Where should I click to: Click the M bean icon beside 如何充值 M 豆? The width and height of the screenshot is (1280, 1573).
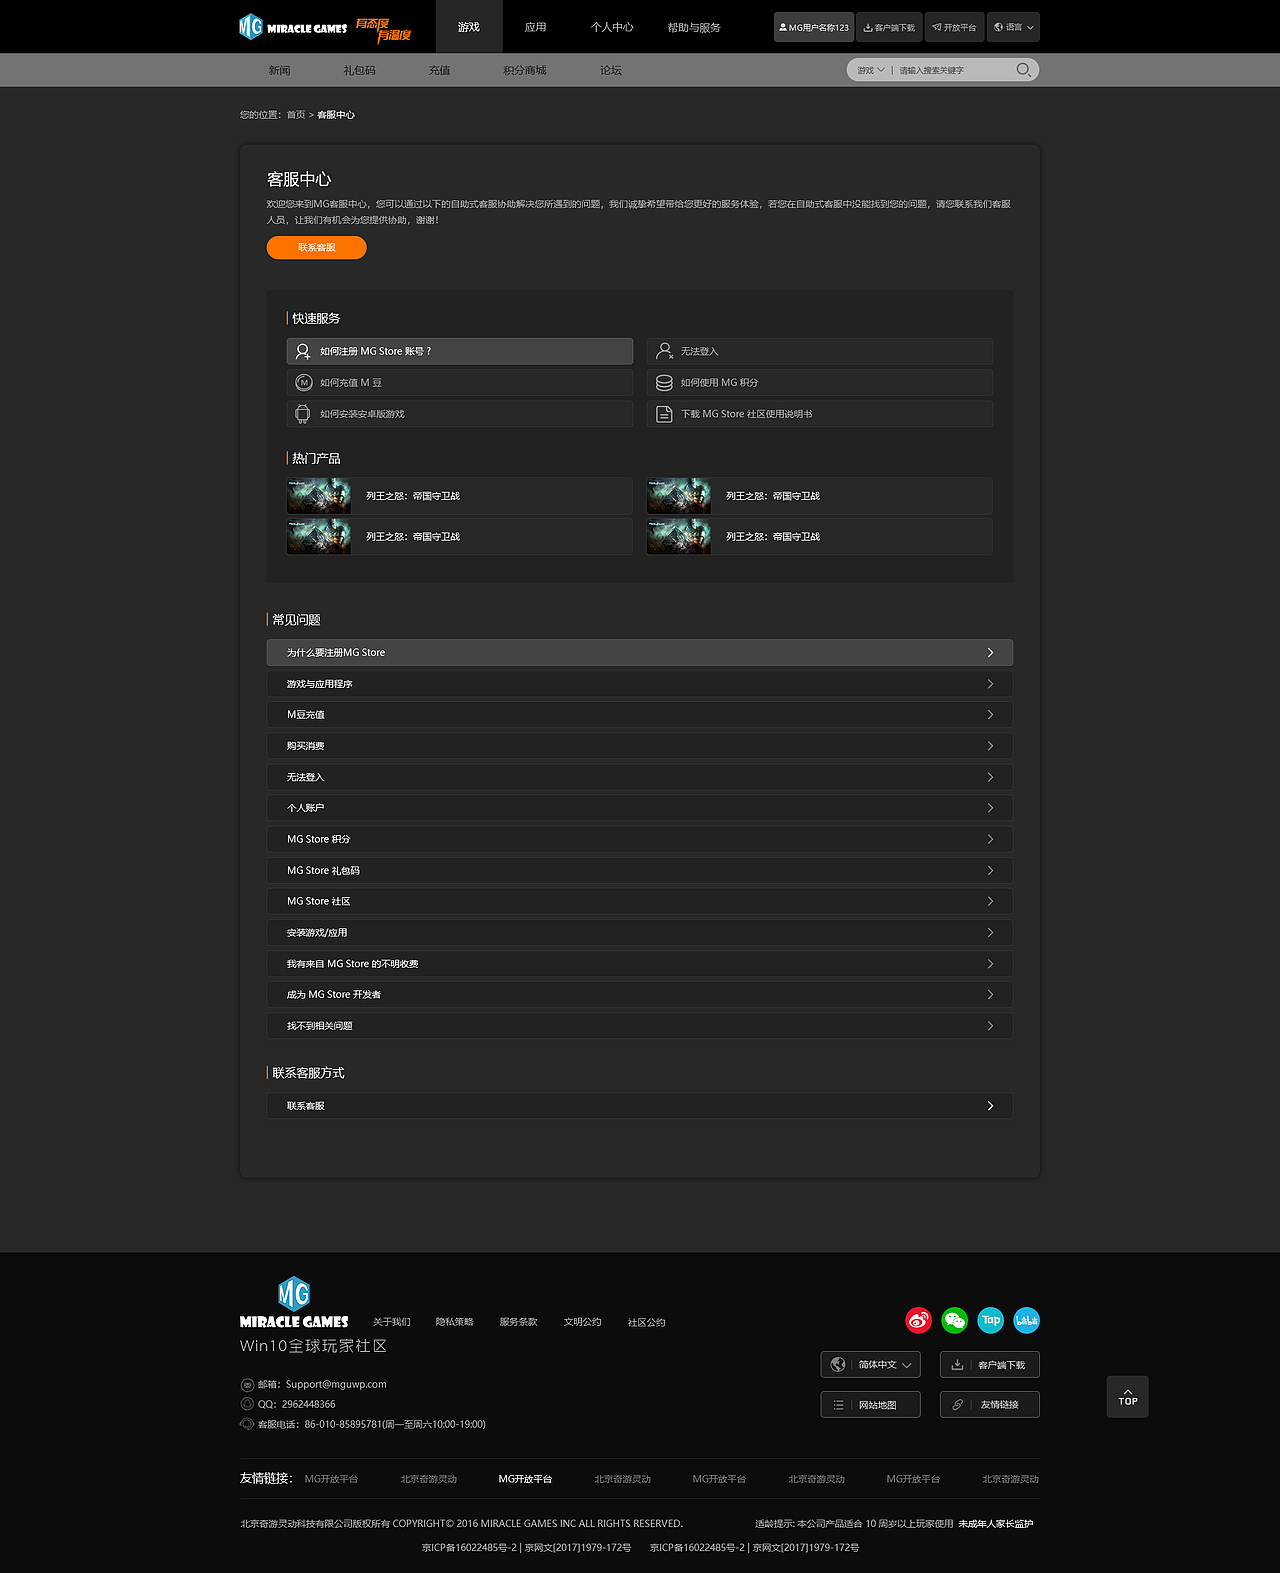coord(304,382)
